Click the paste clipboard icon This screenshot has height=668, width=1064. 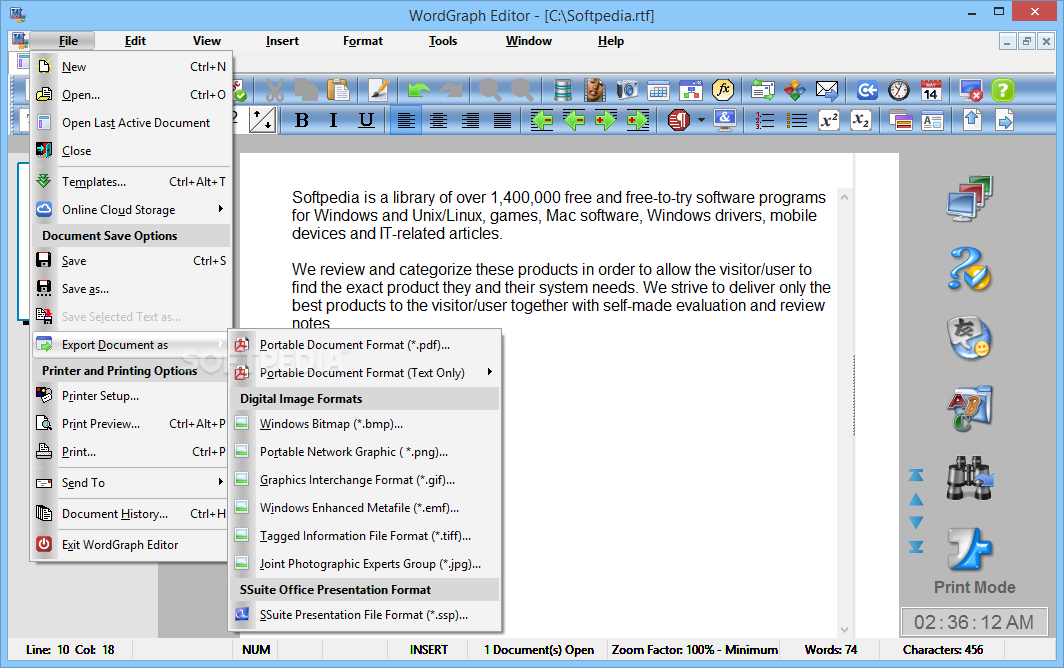coord(338,90)
